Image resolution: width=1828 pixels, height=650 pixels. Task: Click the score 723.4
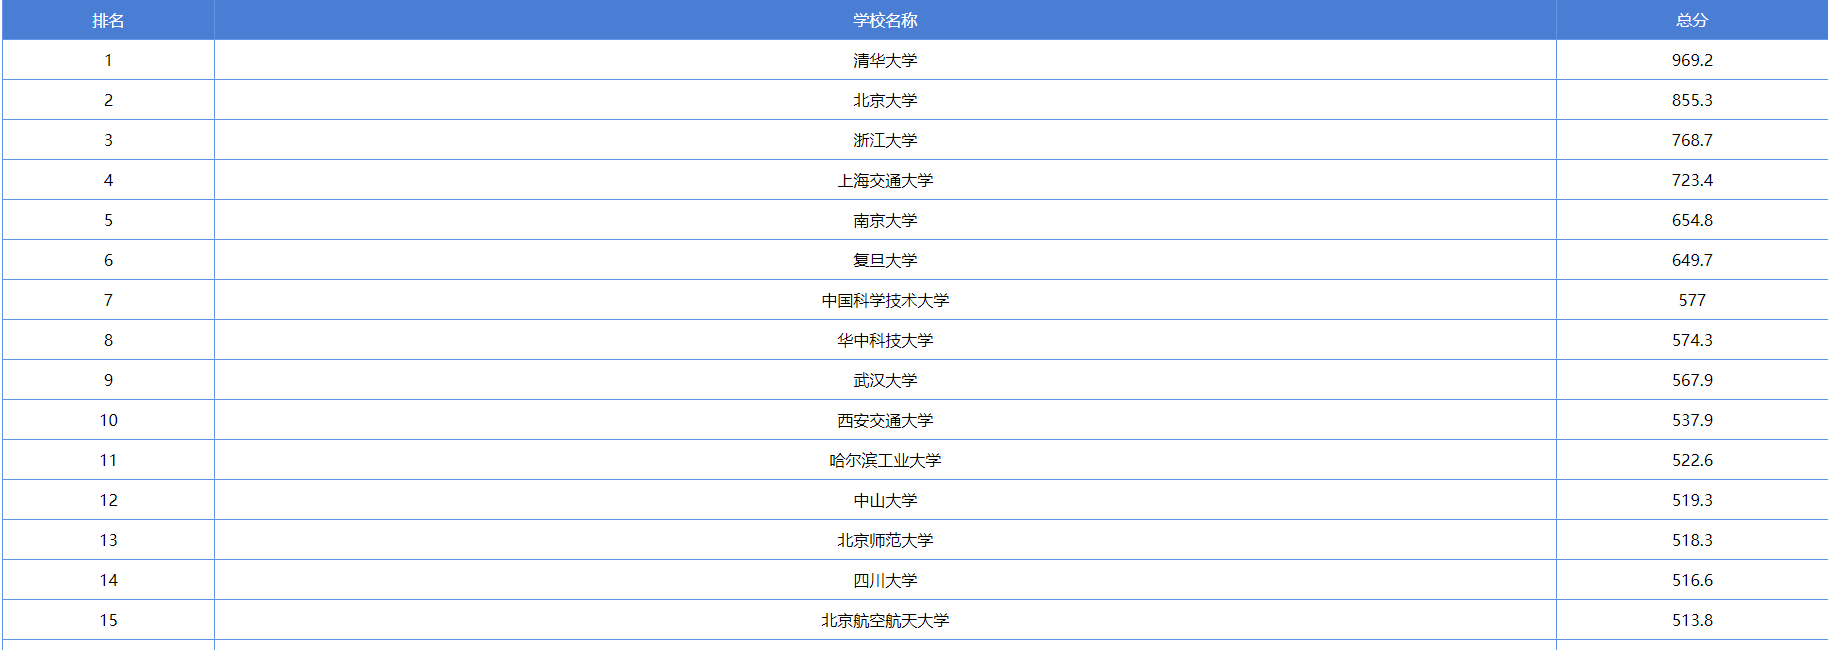coord(1692,180)
